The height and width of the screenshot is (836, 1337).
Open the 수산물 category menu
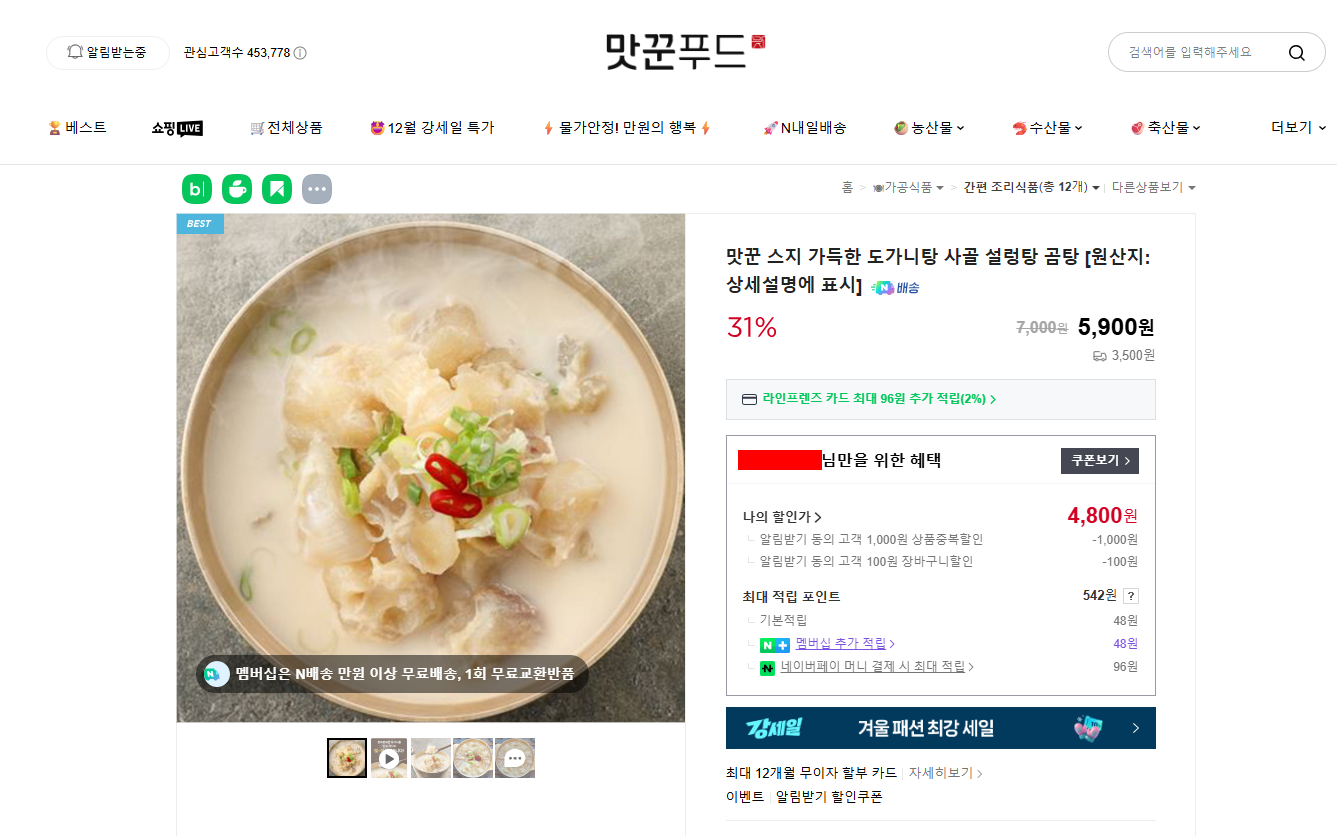(x=1047, y=128)
